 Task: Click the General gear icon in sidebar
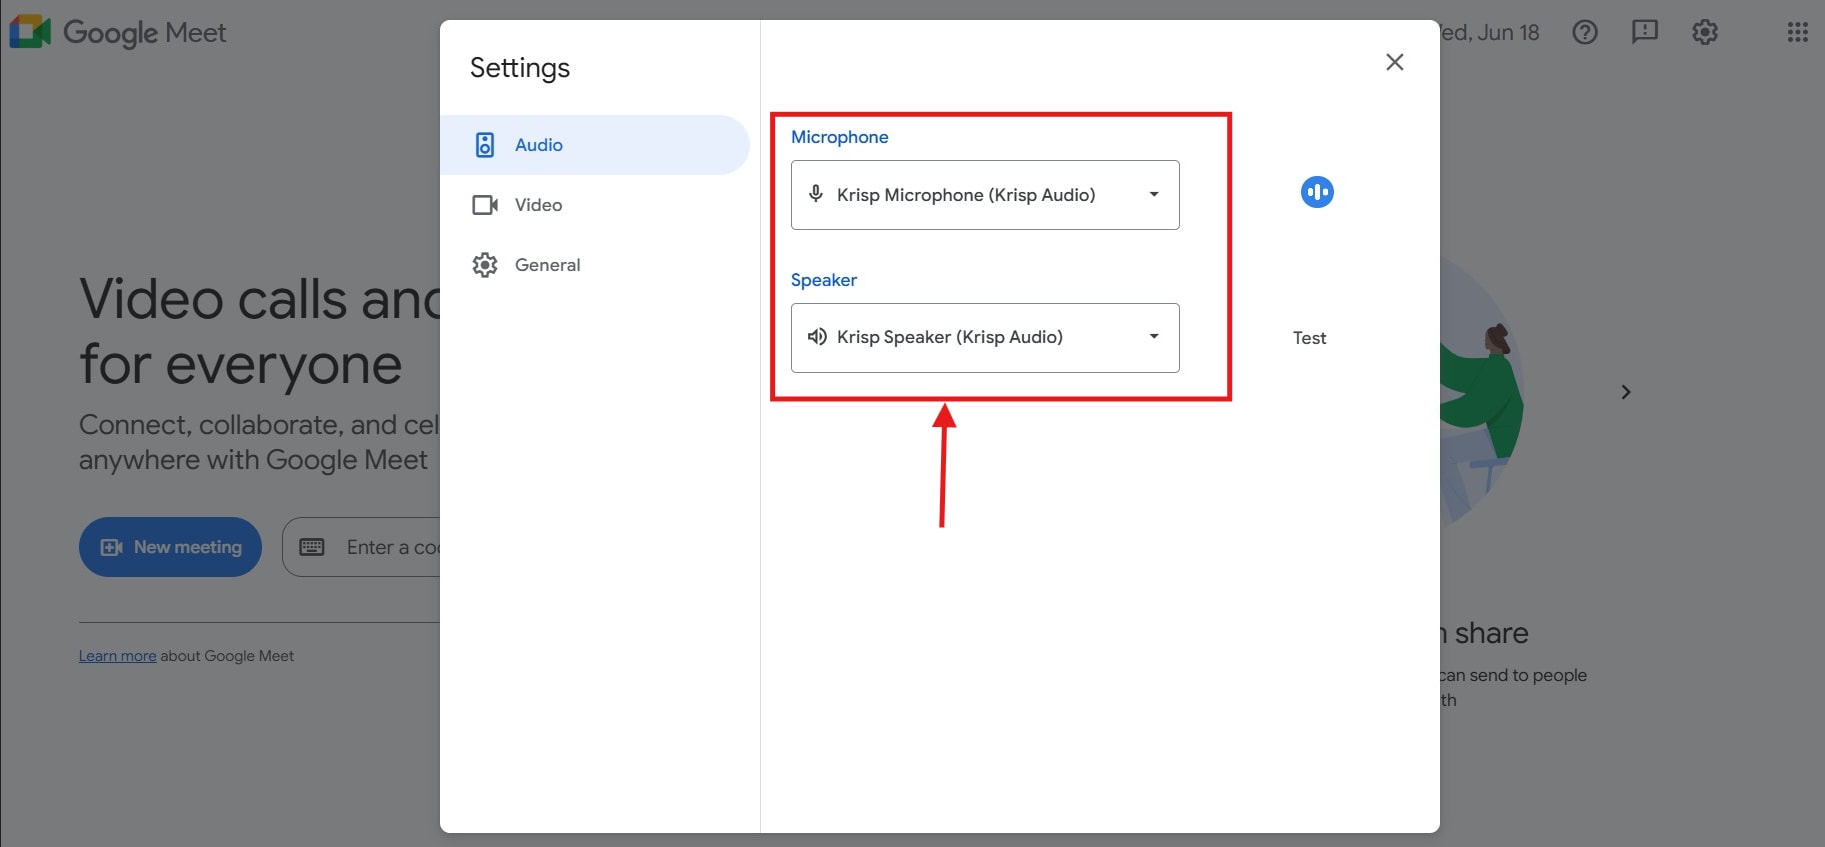485,265
